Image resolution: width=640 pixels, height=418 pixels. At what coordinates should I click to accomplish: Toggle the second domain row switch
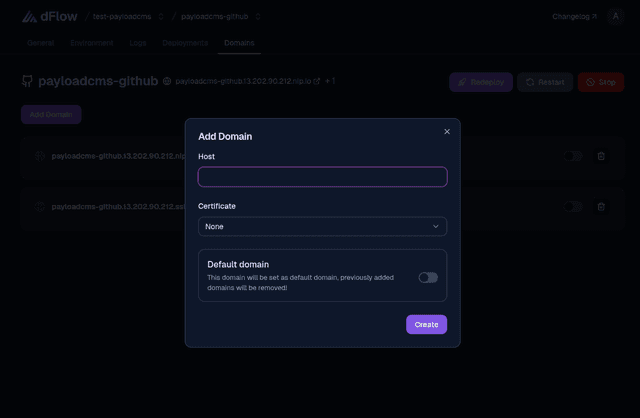[x=573, y=206]
